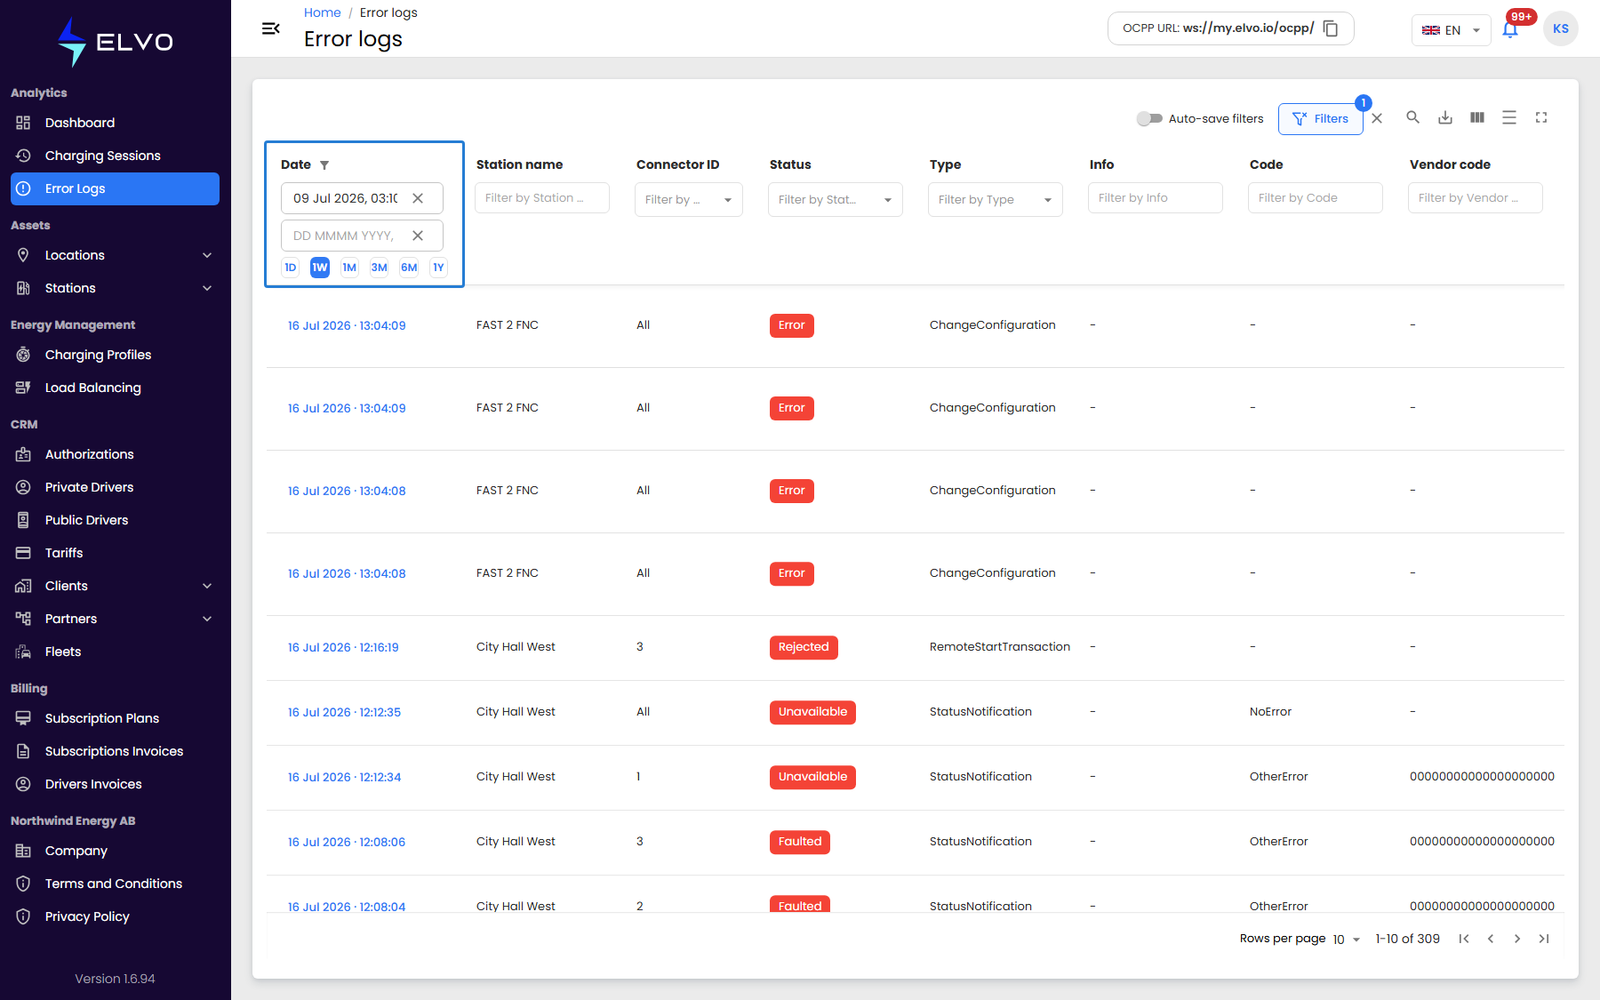Download error logs using the export icon
The width and height of the screenshot is (1600, 1000).
point(1445,117)
